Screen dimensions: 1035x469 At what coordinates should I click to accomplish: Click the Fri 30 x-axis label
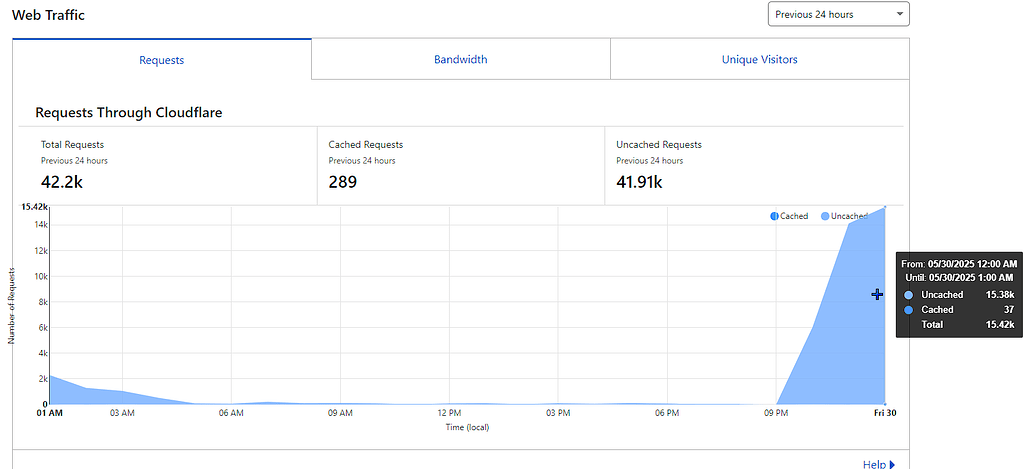point(885,413)
